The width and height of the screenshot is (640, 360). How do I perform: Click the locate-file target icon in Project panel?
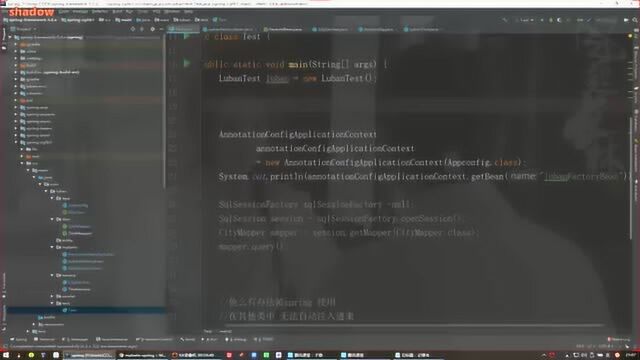pyautogui.click(x=133, y=29)
